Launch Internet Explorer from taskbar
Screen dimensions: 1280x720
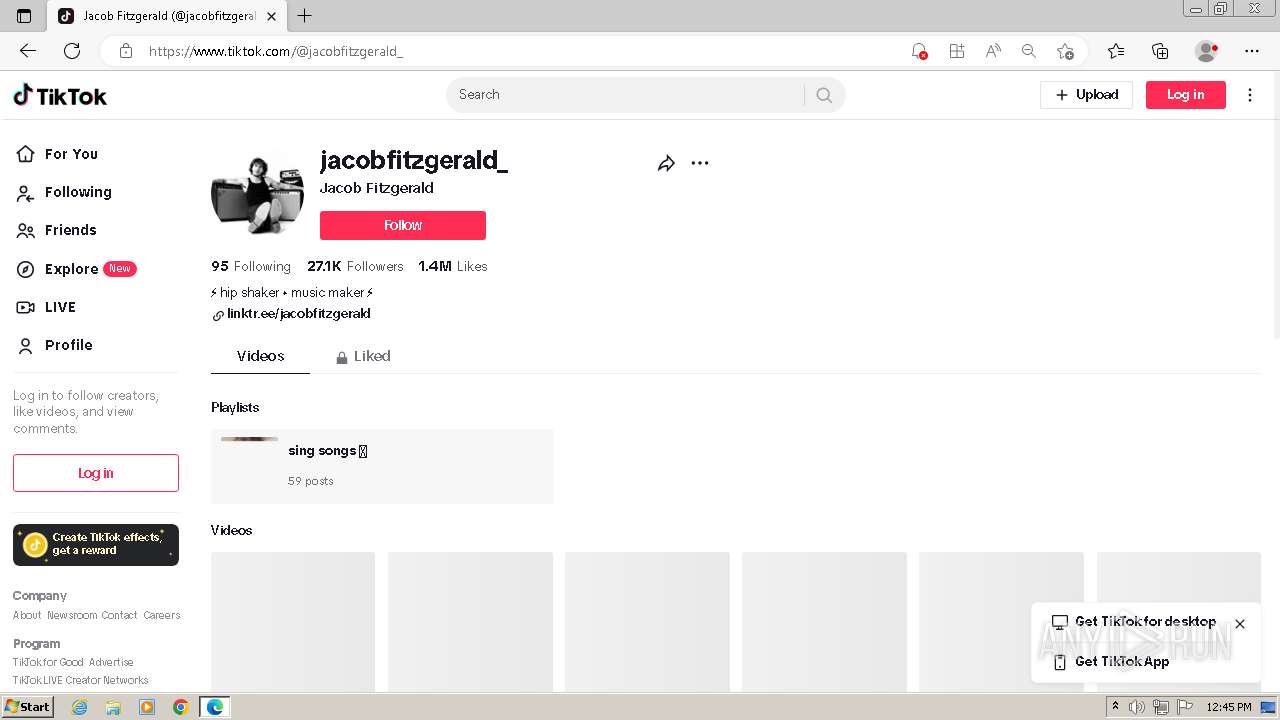(79, 707)
